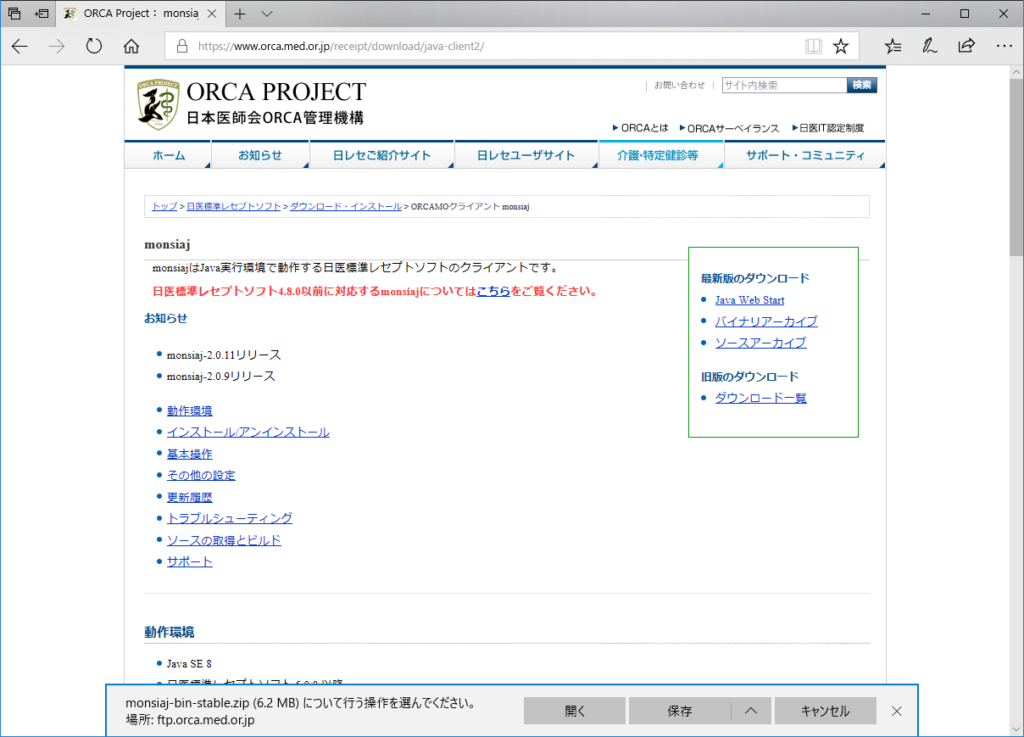Open バイナリアーカイブ download link
Image resolution: width=1024 pixels, height=737 pixels.
766,321
